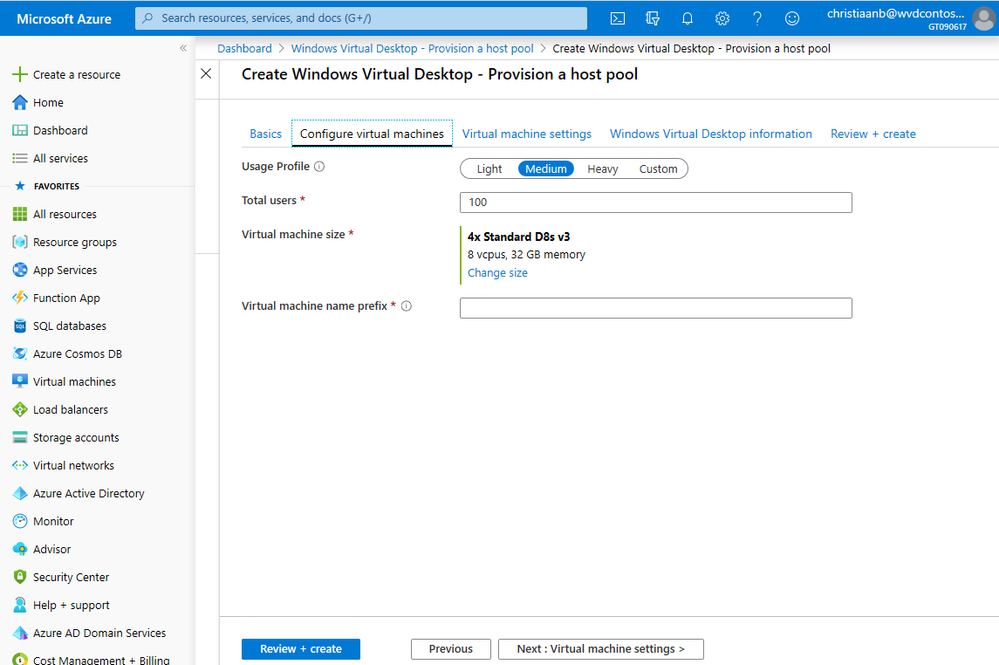This screenshot has width=999, height=665.
Task: Click the Virtual machines monitor icon
Action: (x=20, y=382)
